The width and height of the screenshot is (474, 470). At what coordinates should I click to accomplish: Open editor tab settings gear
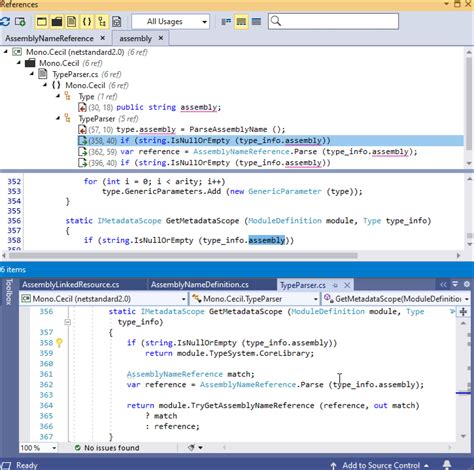pos(467,285)
